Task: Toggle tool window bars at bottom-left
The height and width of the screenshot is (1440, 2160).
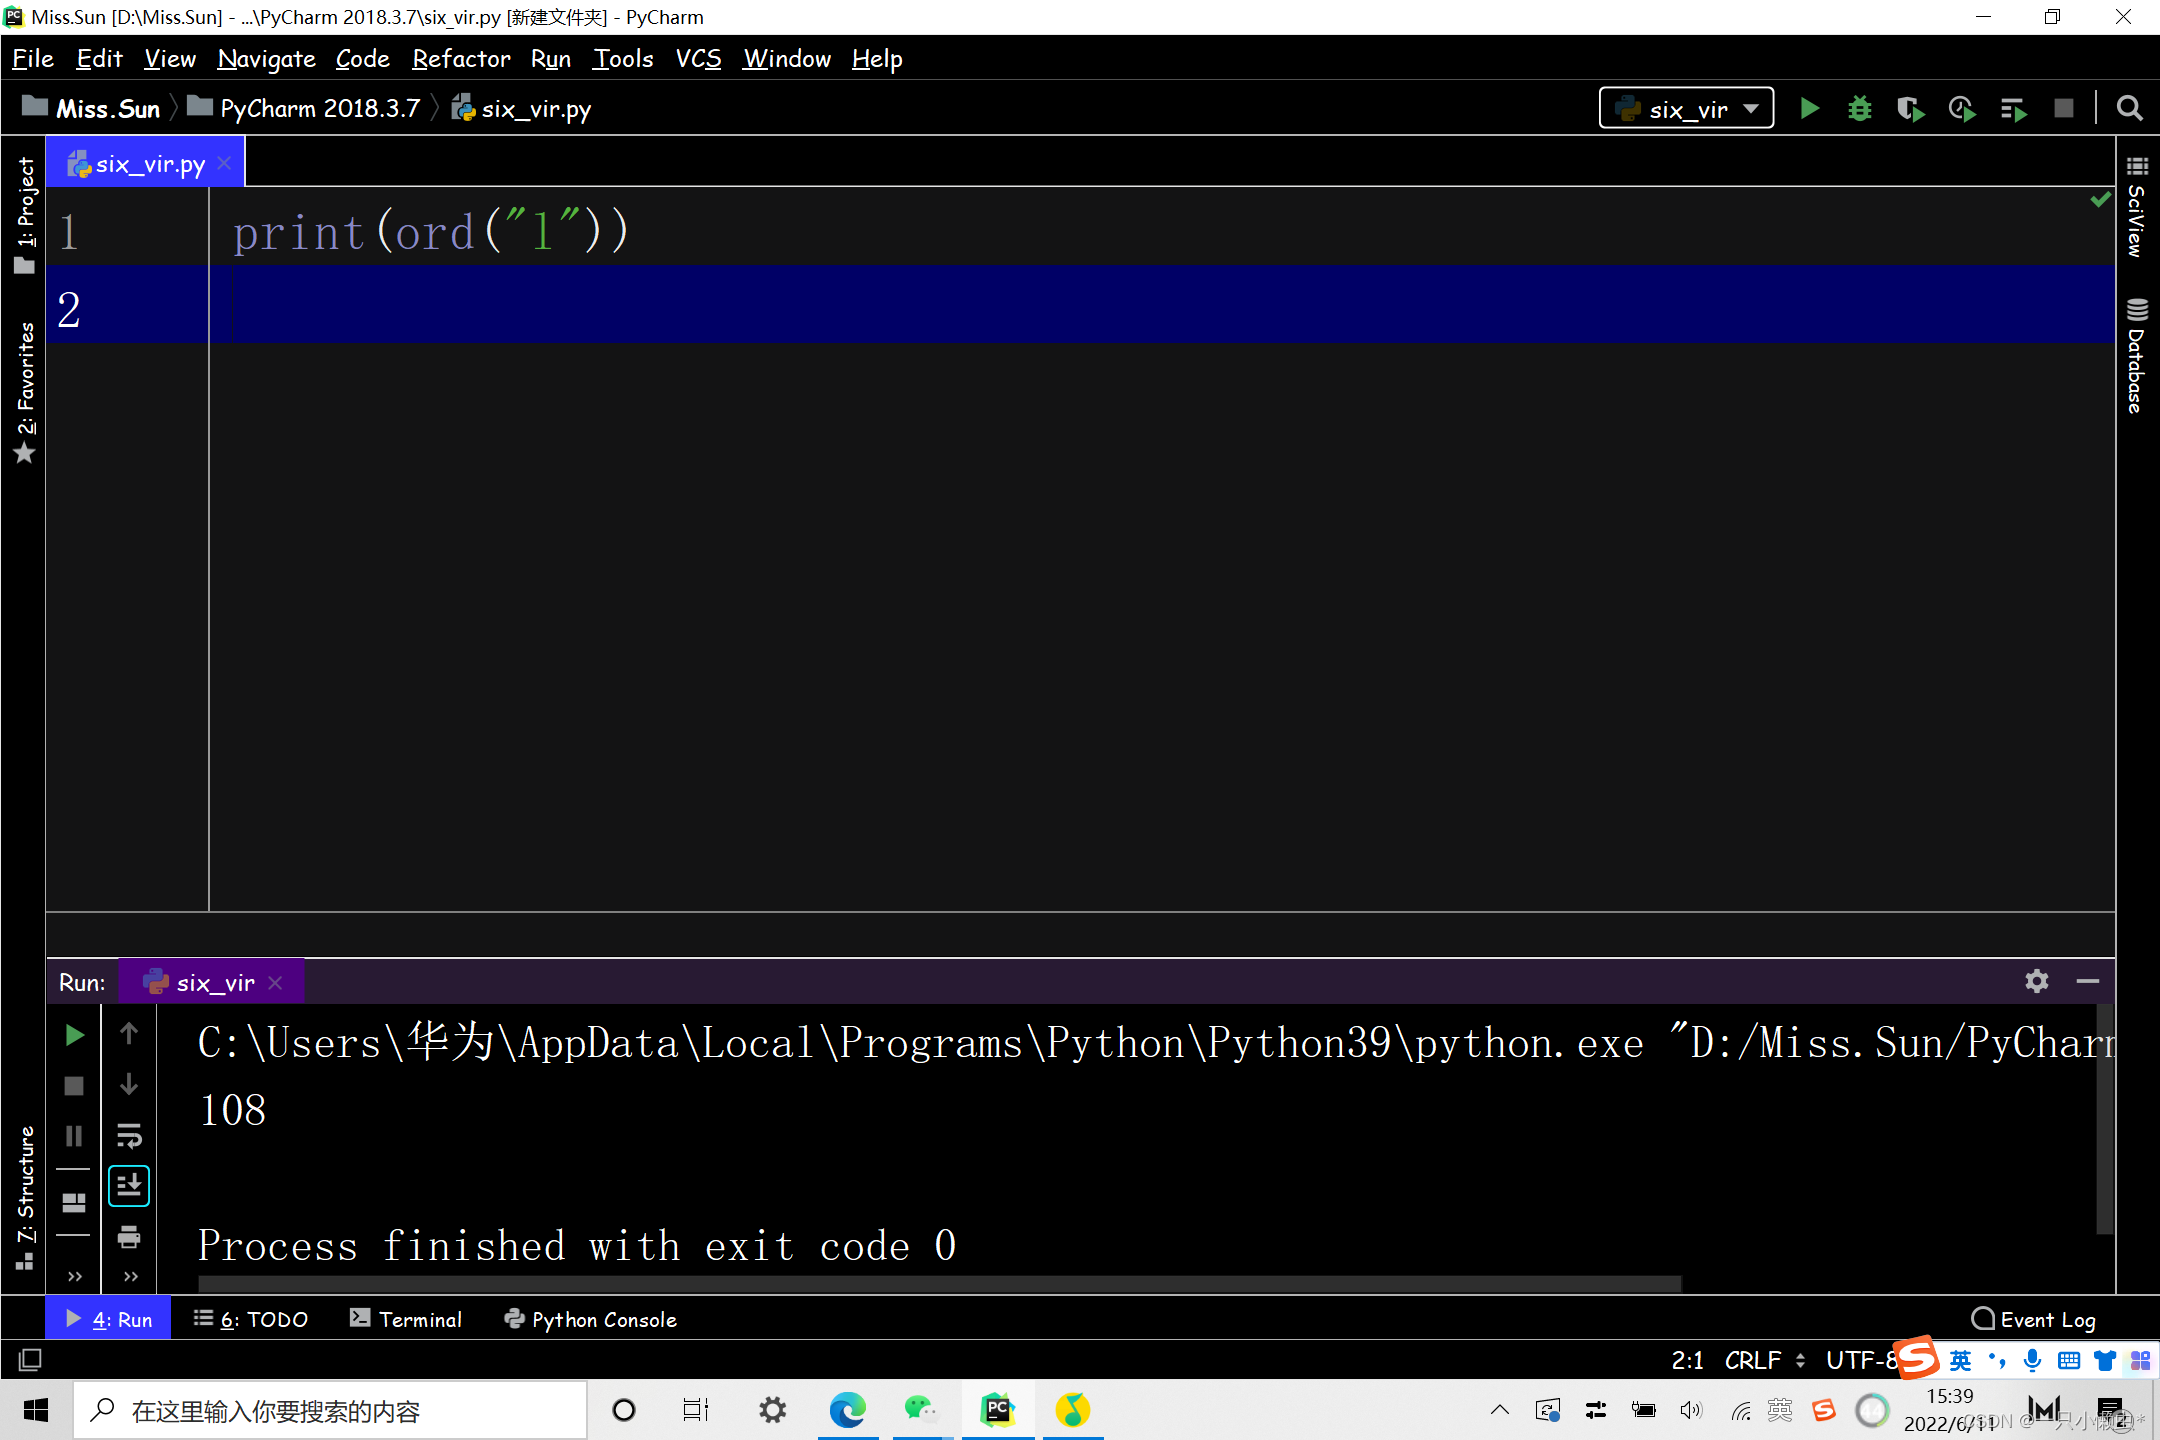Action: coord(30,1359)
